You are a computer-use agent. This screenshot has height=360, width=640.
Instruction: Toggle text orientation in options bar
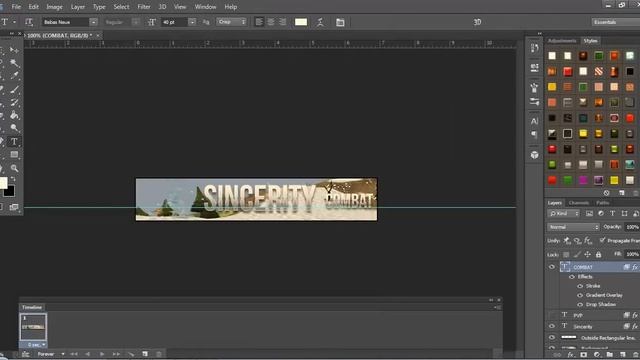coord(29,22)
